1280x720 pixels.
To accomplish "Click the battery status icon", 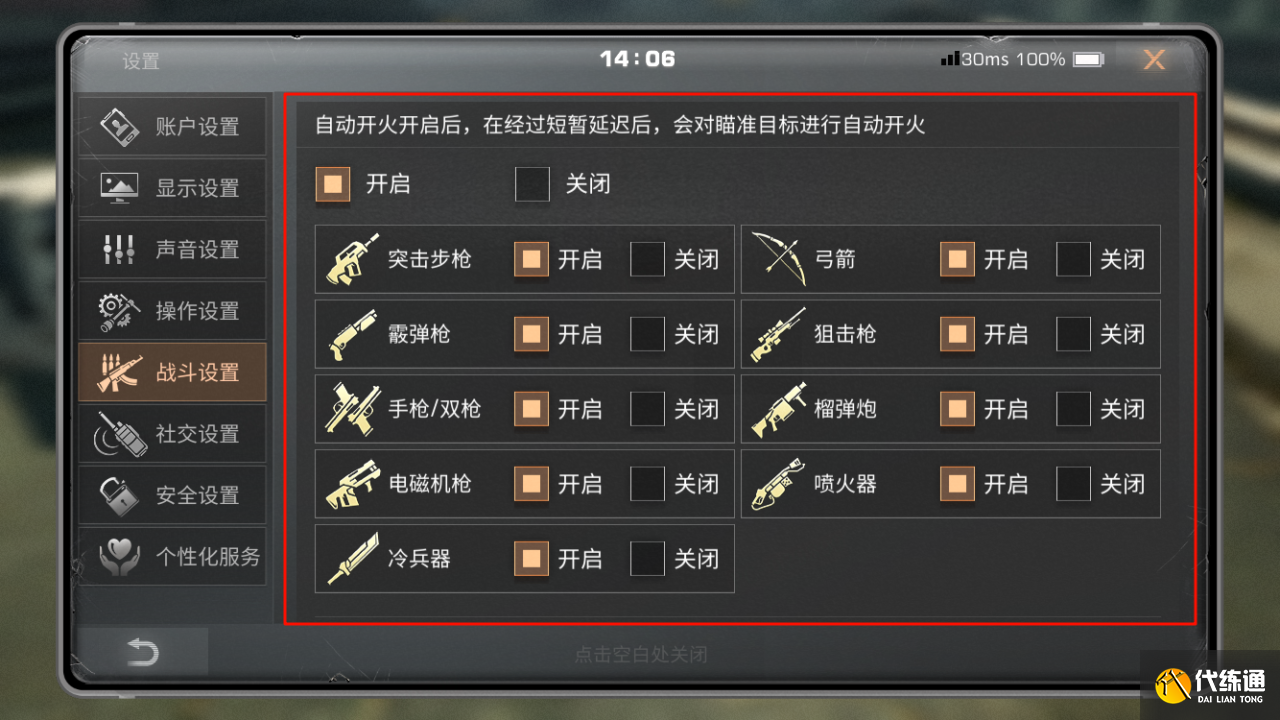I will pos(1088,60).
